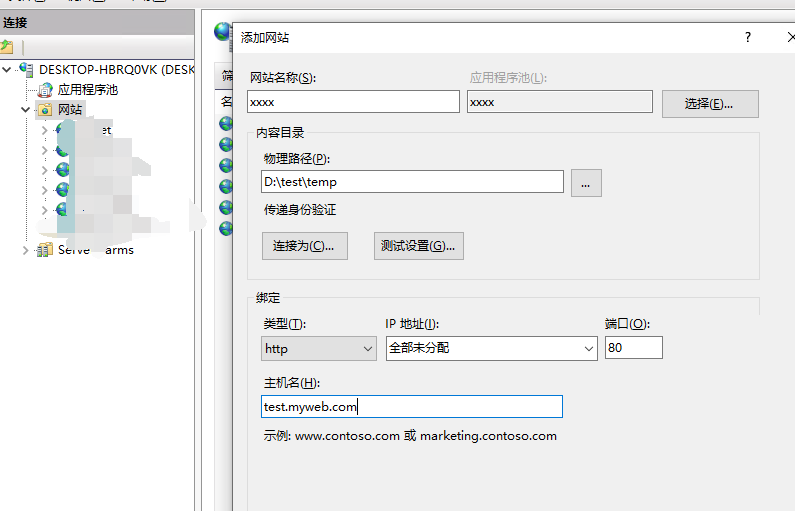The width and height of the screenshot is (795, 511).
Task: Click the first globe icon in site list
Action: click(226, 124)
